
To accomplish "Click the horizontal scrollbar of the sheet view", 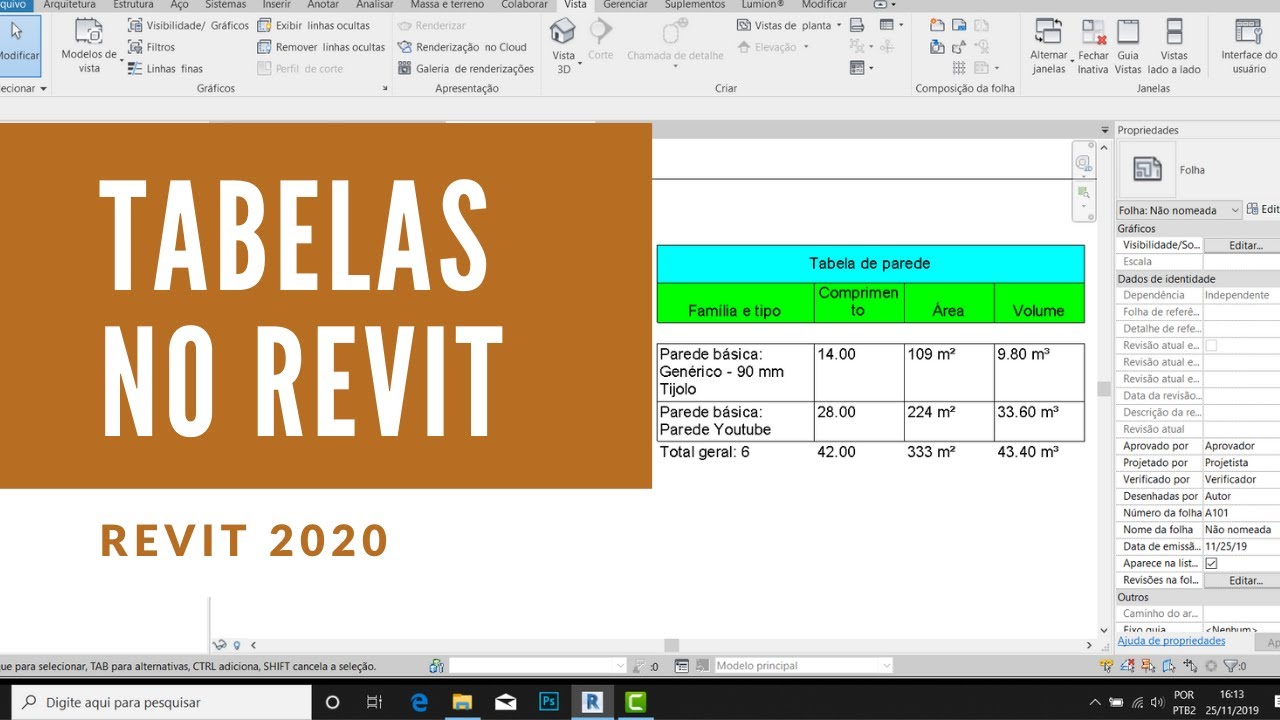I will pyautogui.click(x=672, y=646).
